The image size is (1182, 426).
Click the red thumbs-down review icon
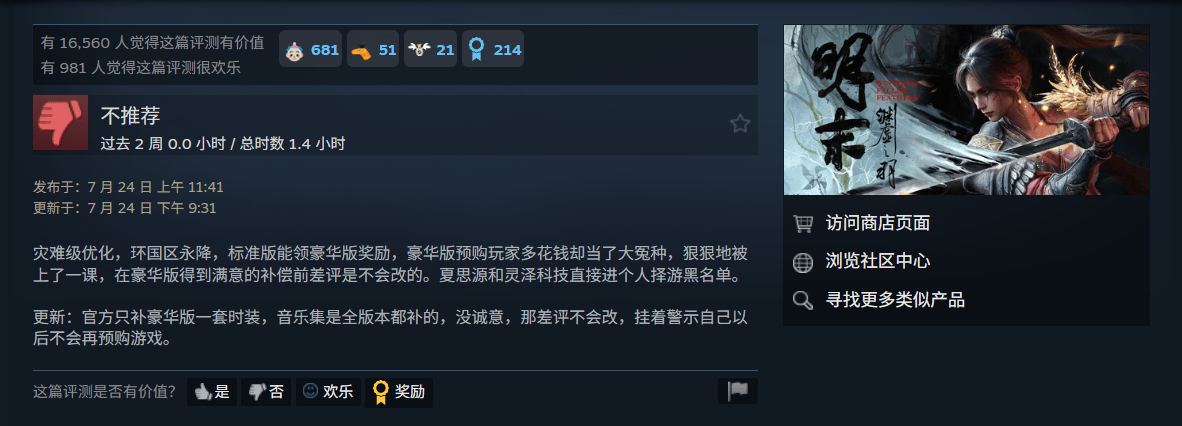(60, 123)
